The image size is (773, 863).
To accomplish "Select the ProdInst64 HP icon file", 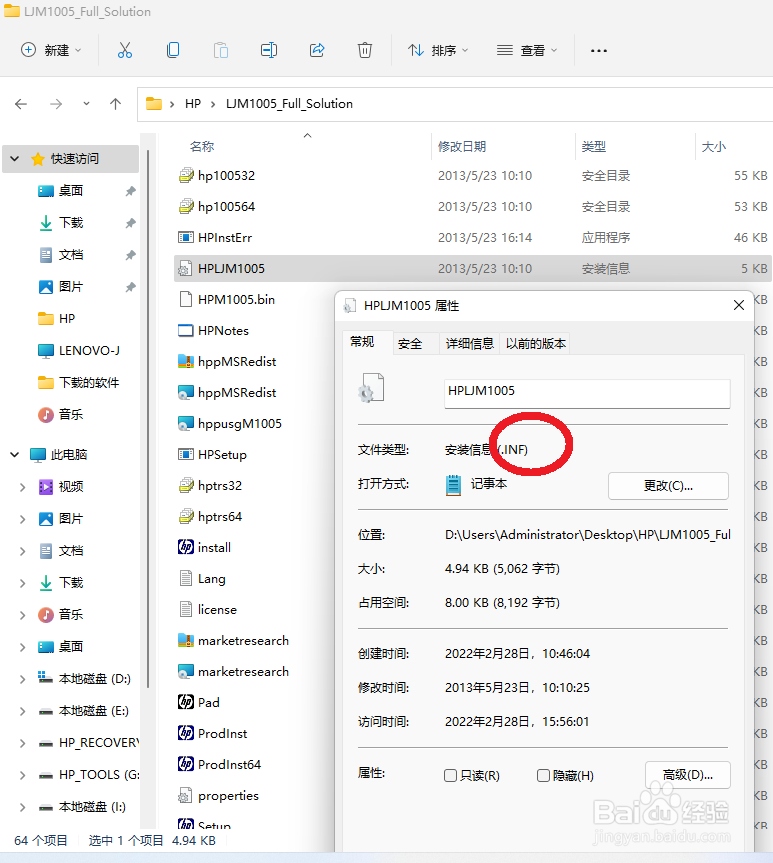I will pos(186,764).
